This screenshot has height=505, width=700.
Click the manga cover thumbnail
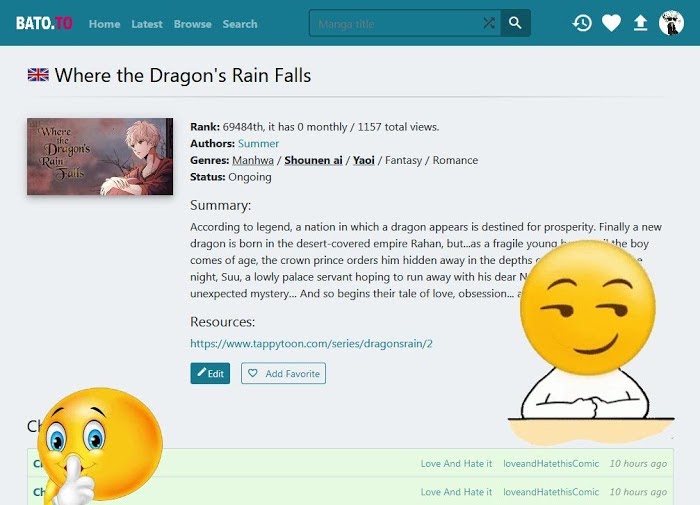coord(100,156)
